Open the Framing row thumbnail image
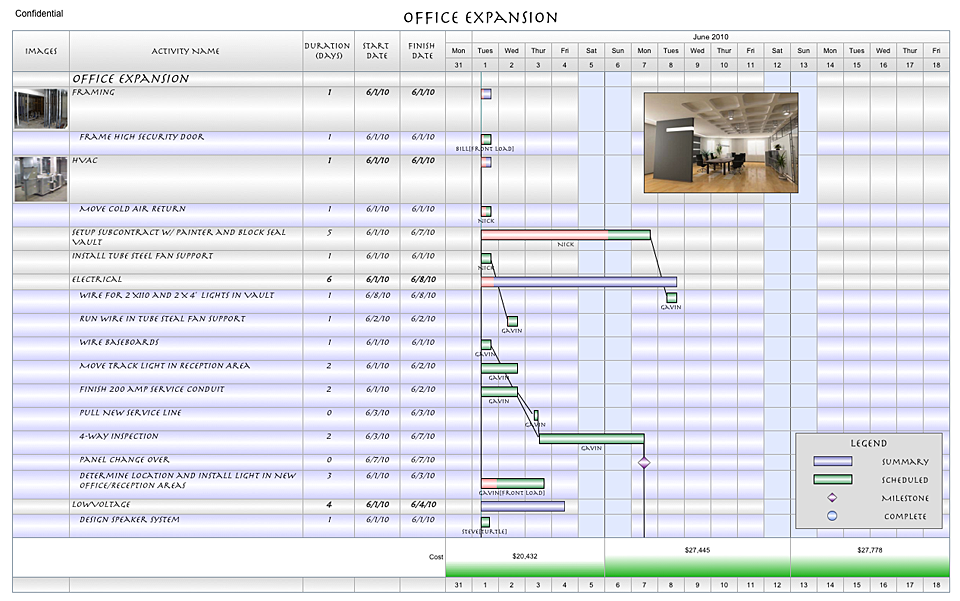 click(x=41, y=108)
